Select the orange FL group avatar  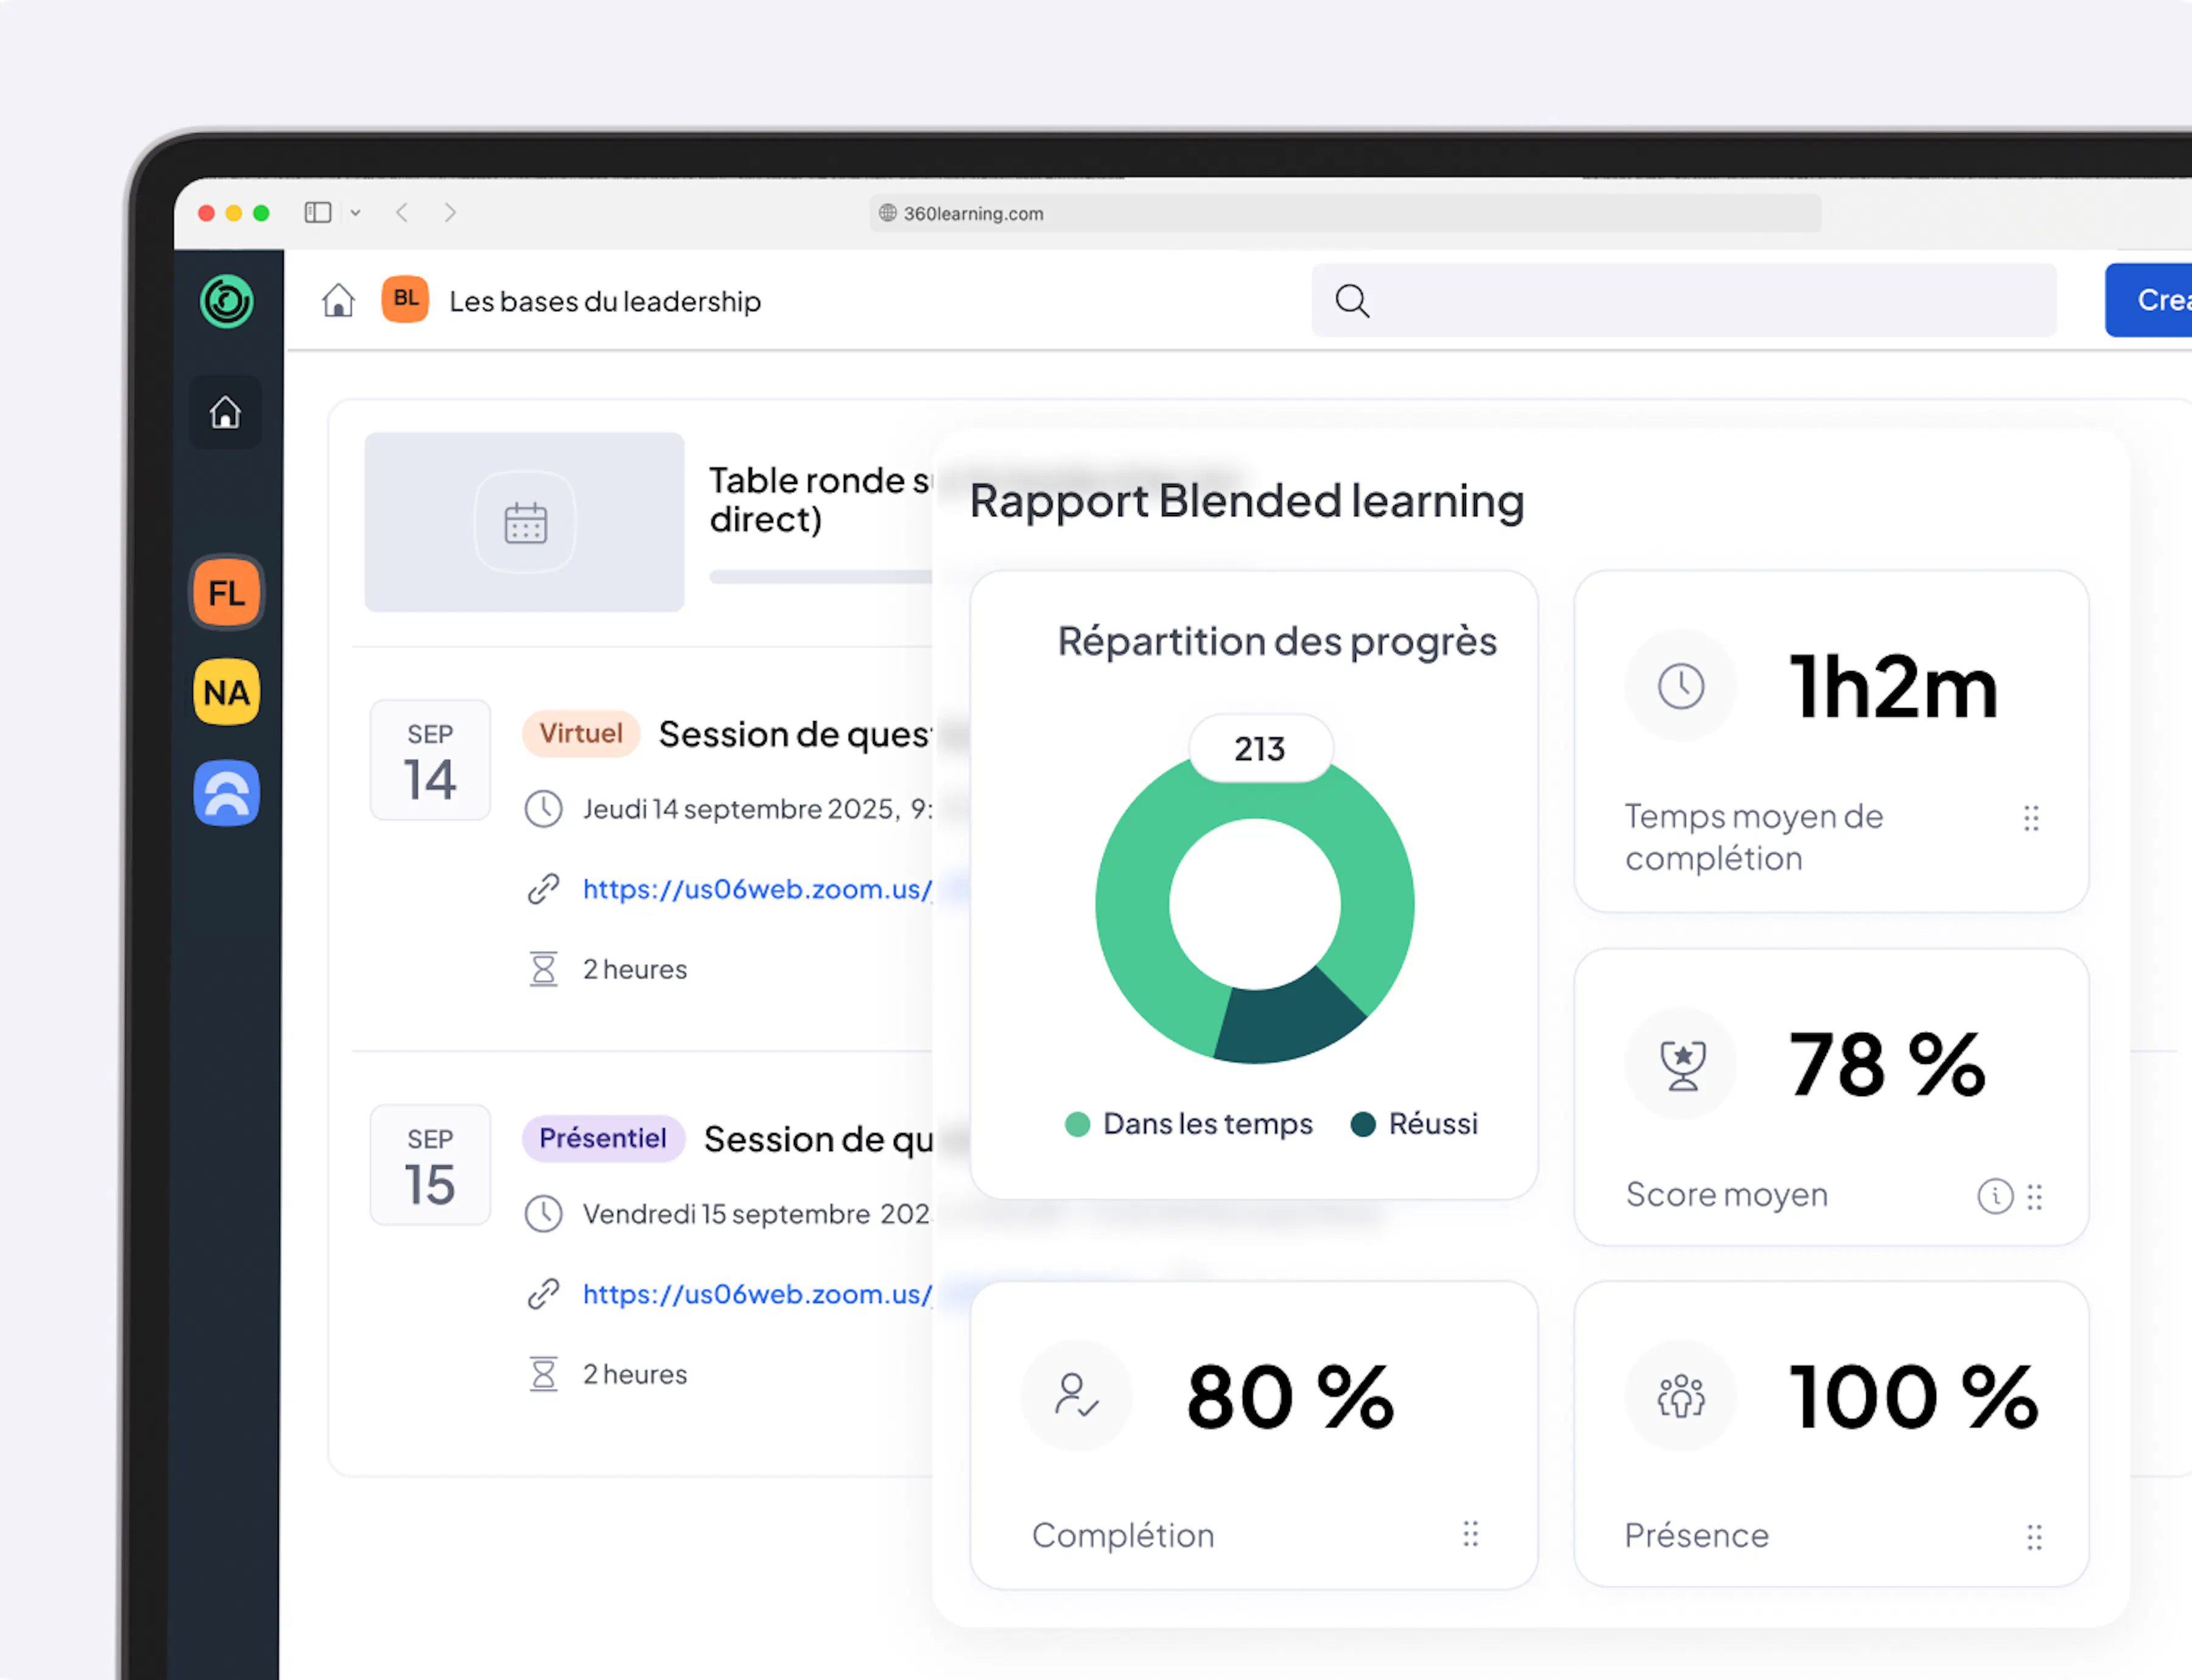[227, 593]
